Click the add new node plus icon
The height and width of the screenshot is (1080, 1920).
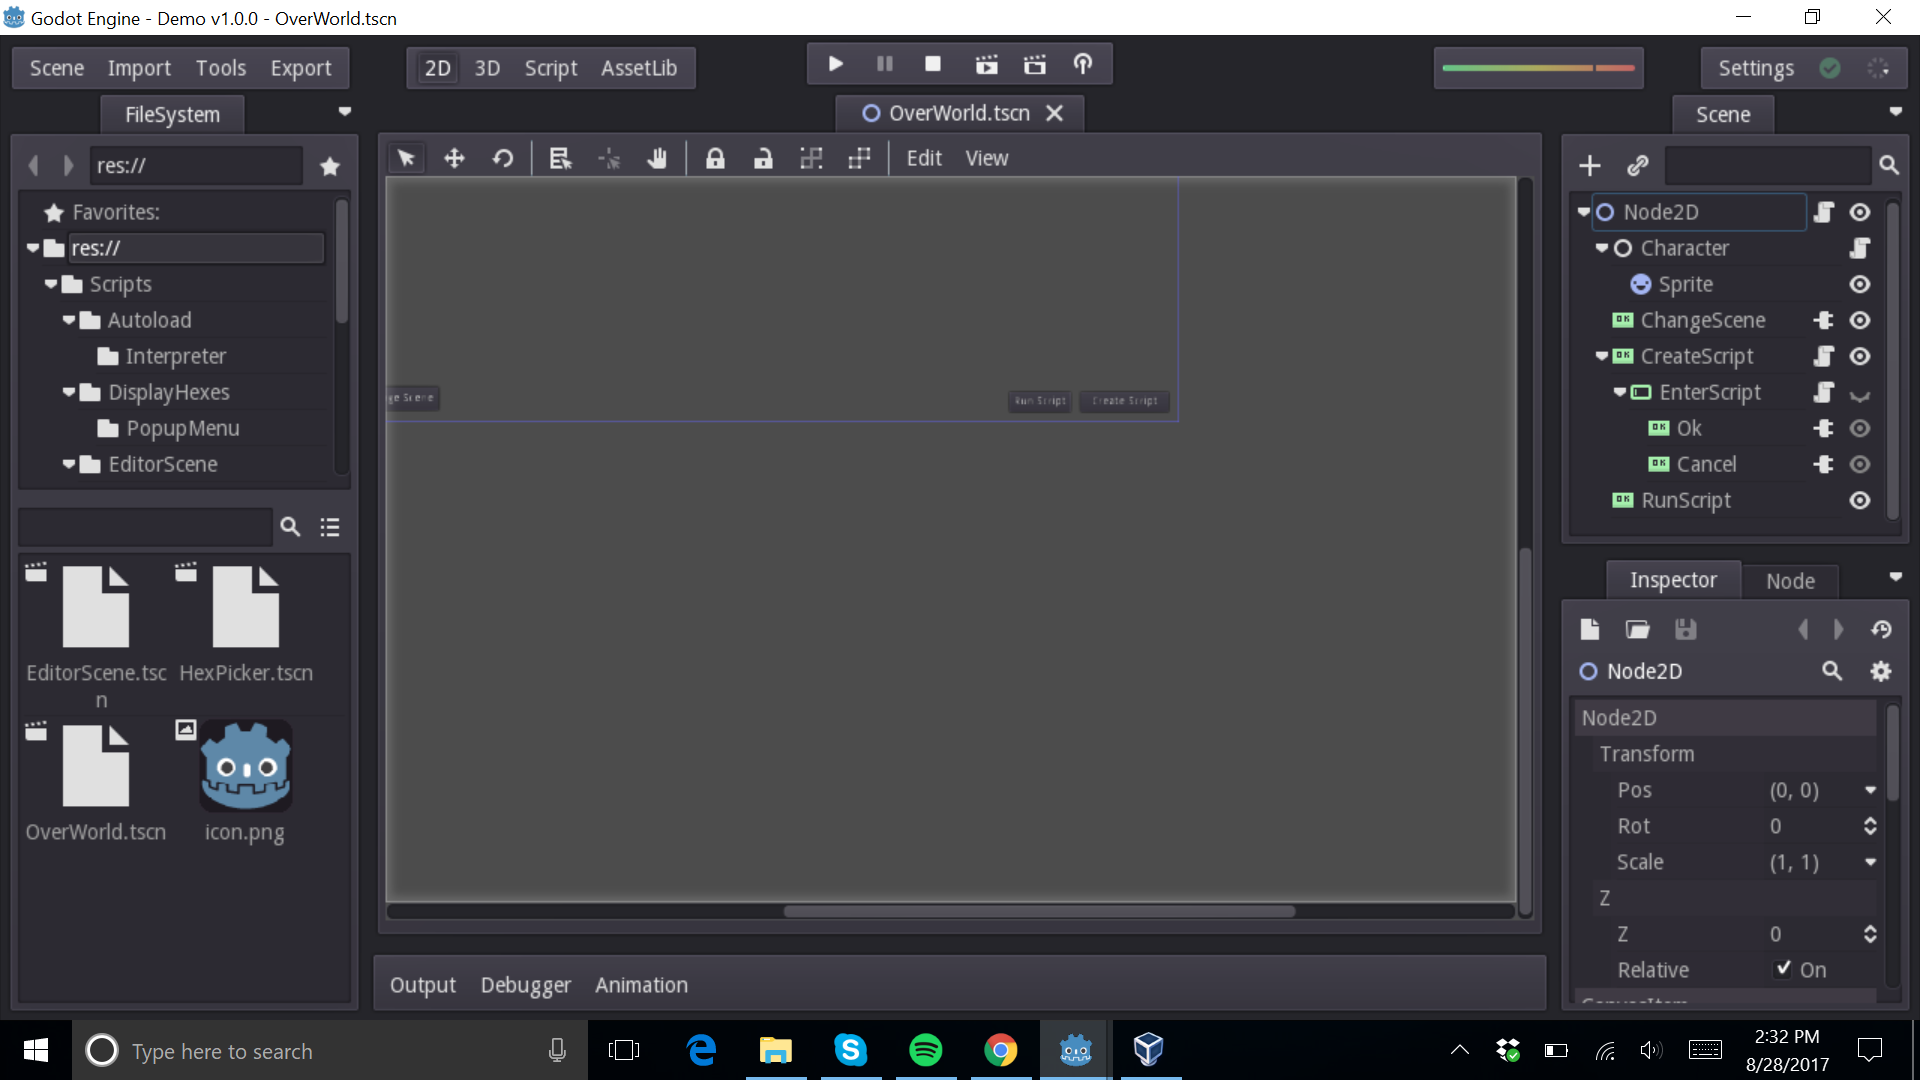coord(1589,165)
